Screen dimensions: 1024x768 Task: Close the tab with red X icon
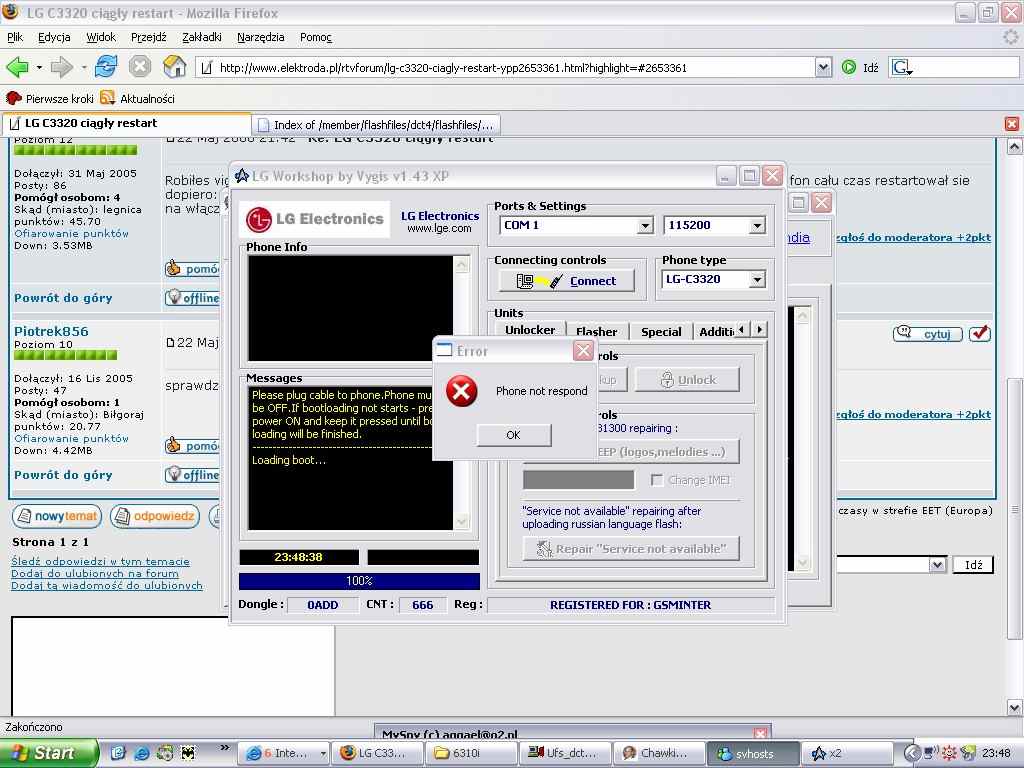1011,124
